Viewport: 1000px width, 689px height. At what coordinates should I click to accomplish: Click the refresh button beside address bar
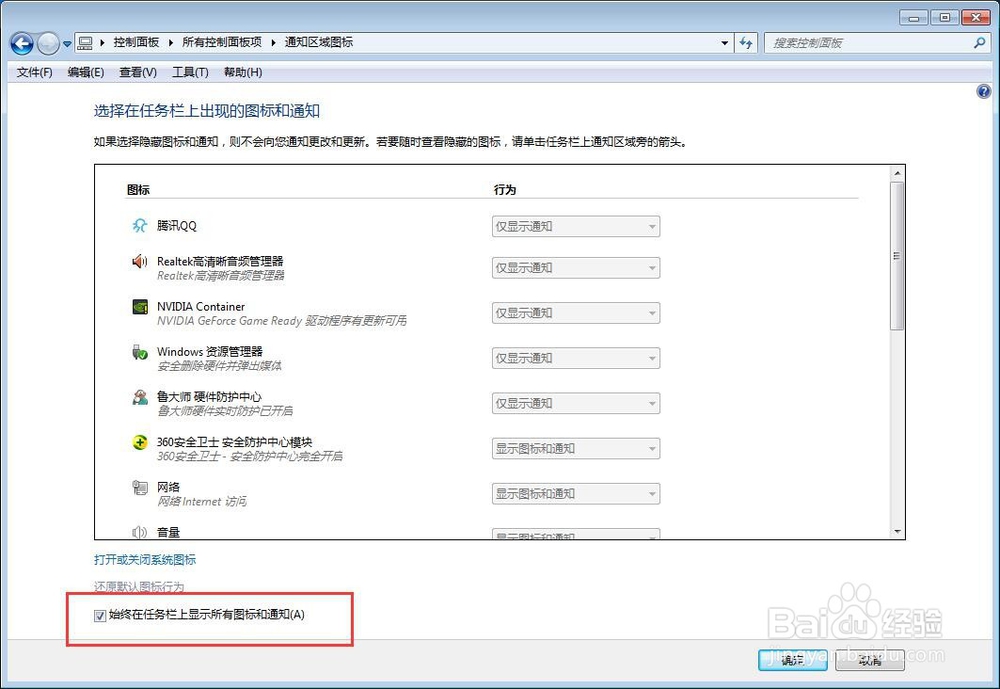pyautogui.click(x=746, y=43)
